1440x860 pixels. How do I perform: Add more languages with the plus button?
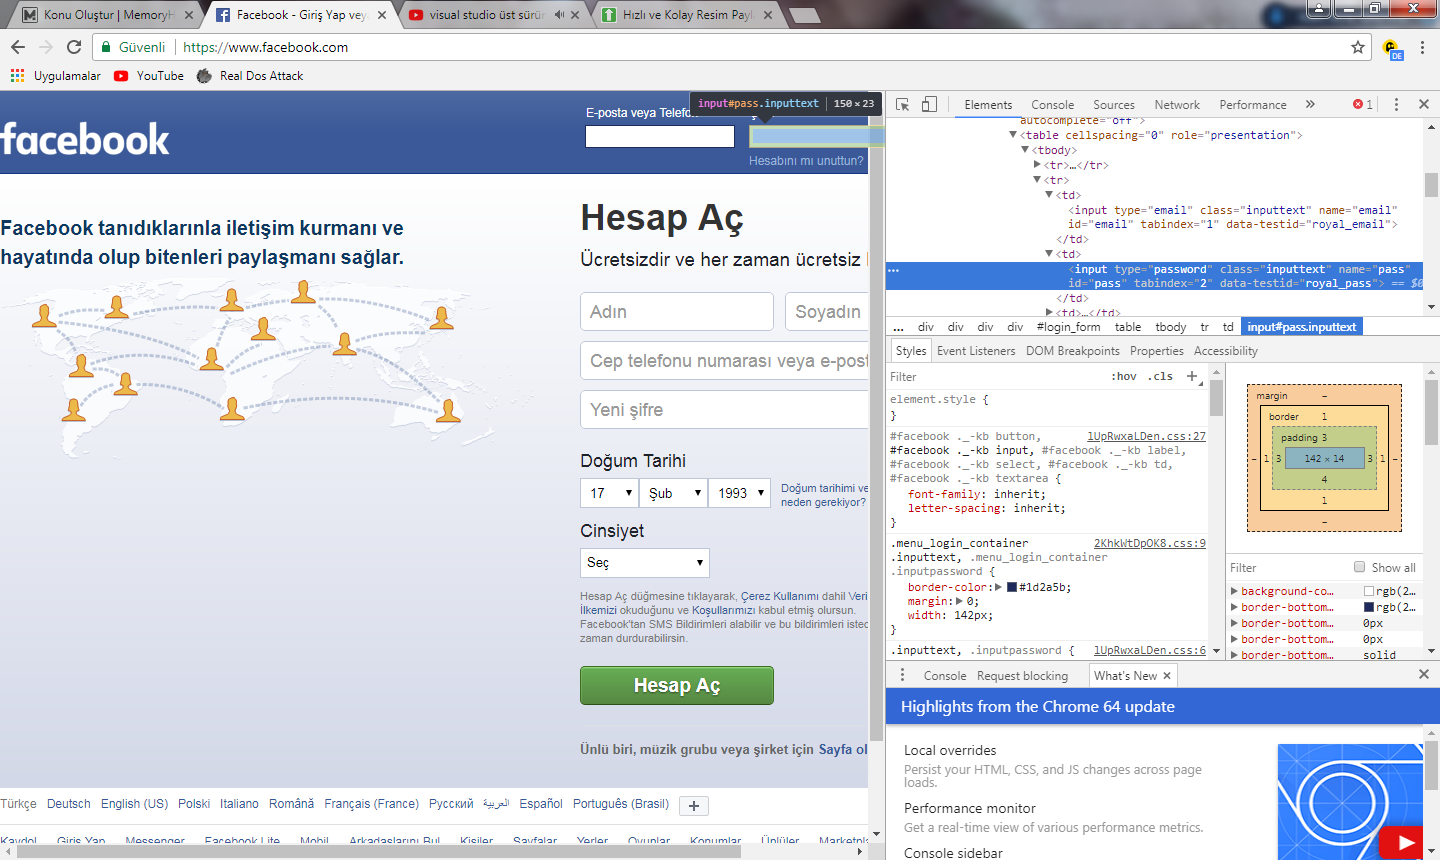[694, 805]
